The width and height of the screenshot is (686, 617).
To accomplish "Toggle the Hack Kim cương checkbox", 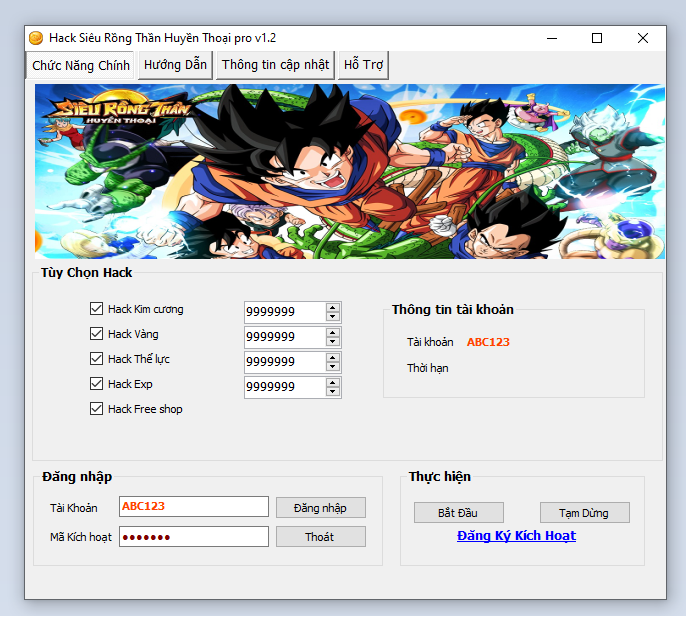I will click(x=97, y=309).
